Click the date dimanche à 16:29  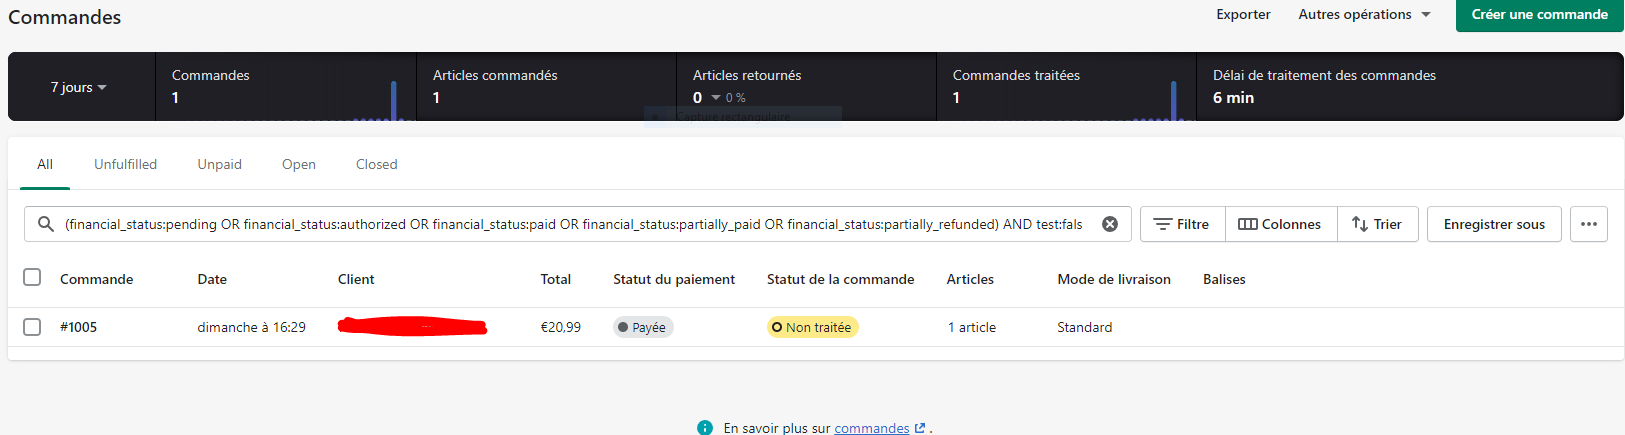point(251,327)
